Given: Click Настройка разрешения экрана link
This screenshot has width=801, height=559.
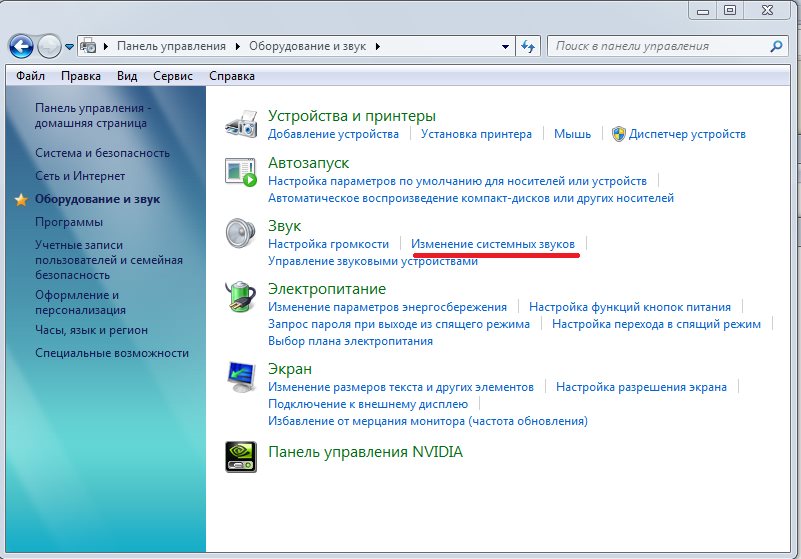Looking at the screenshot, I should (x=641, y=387).
